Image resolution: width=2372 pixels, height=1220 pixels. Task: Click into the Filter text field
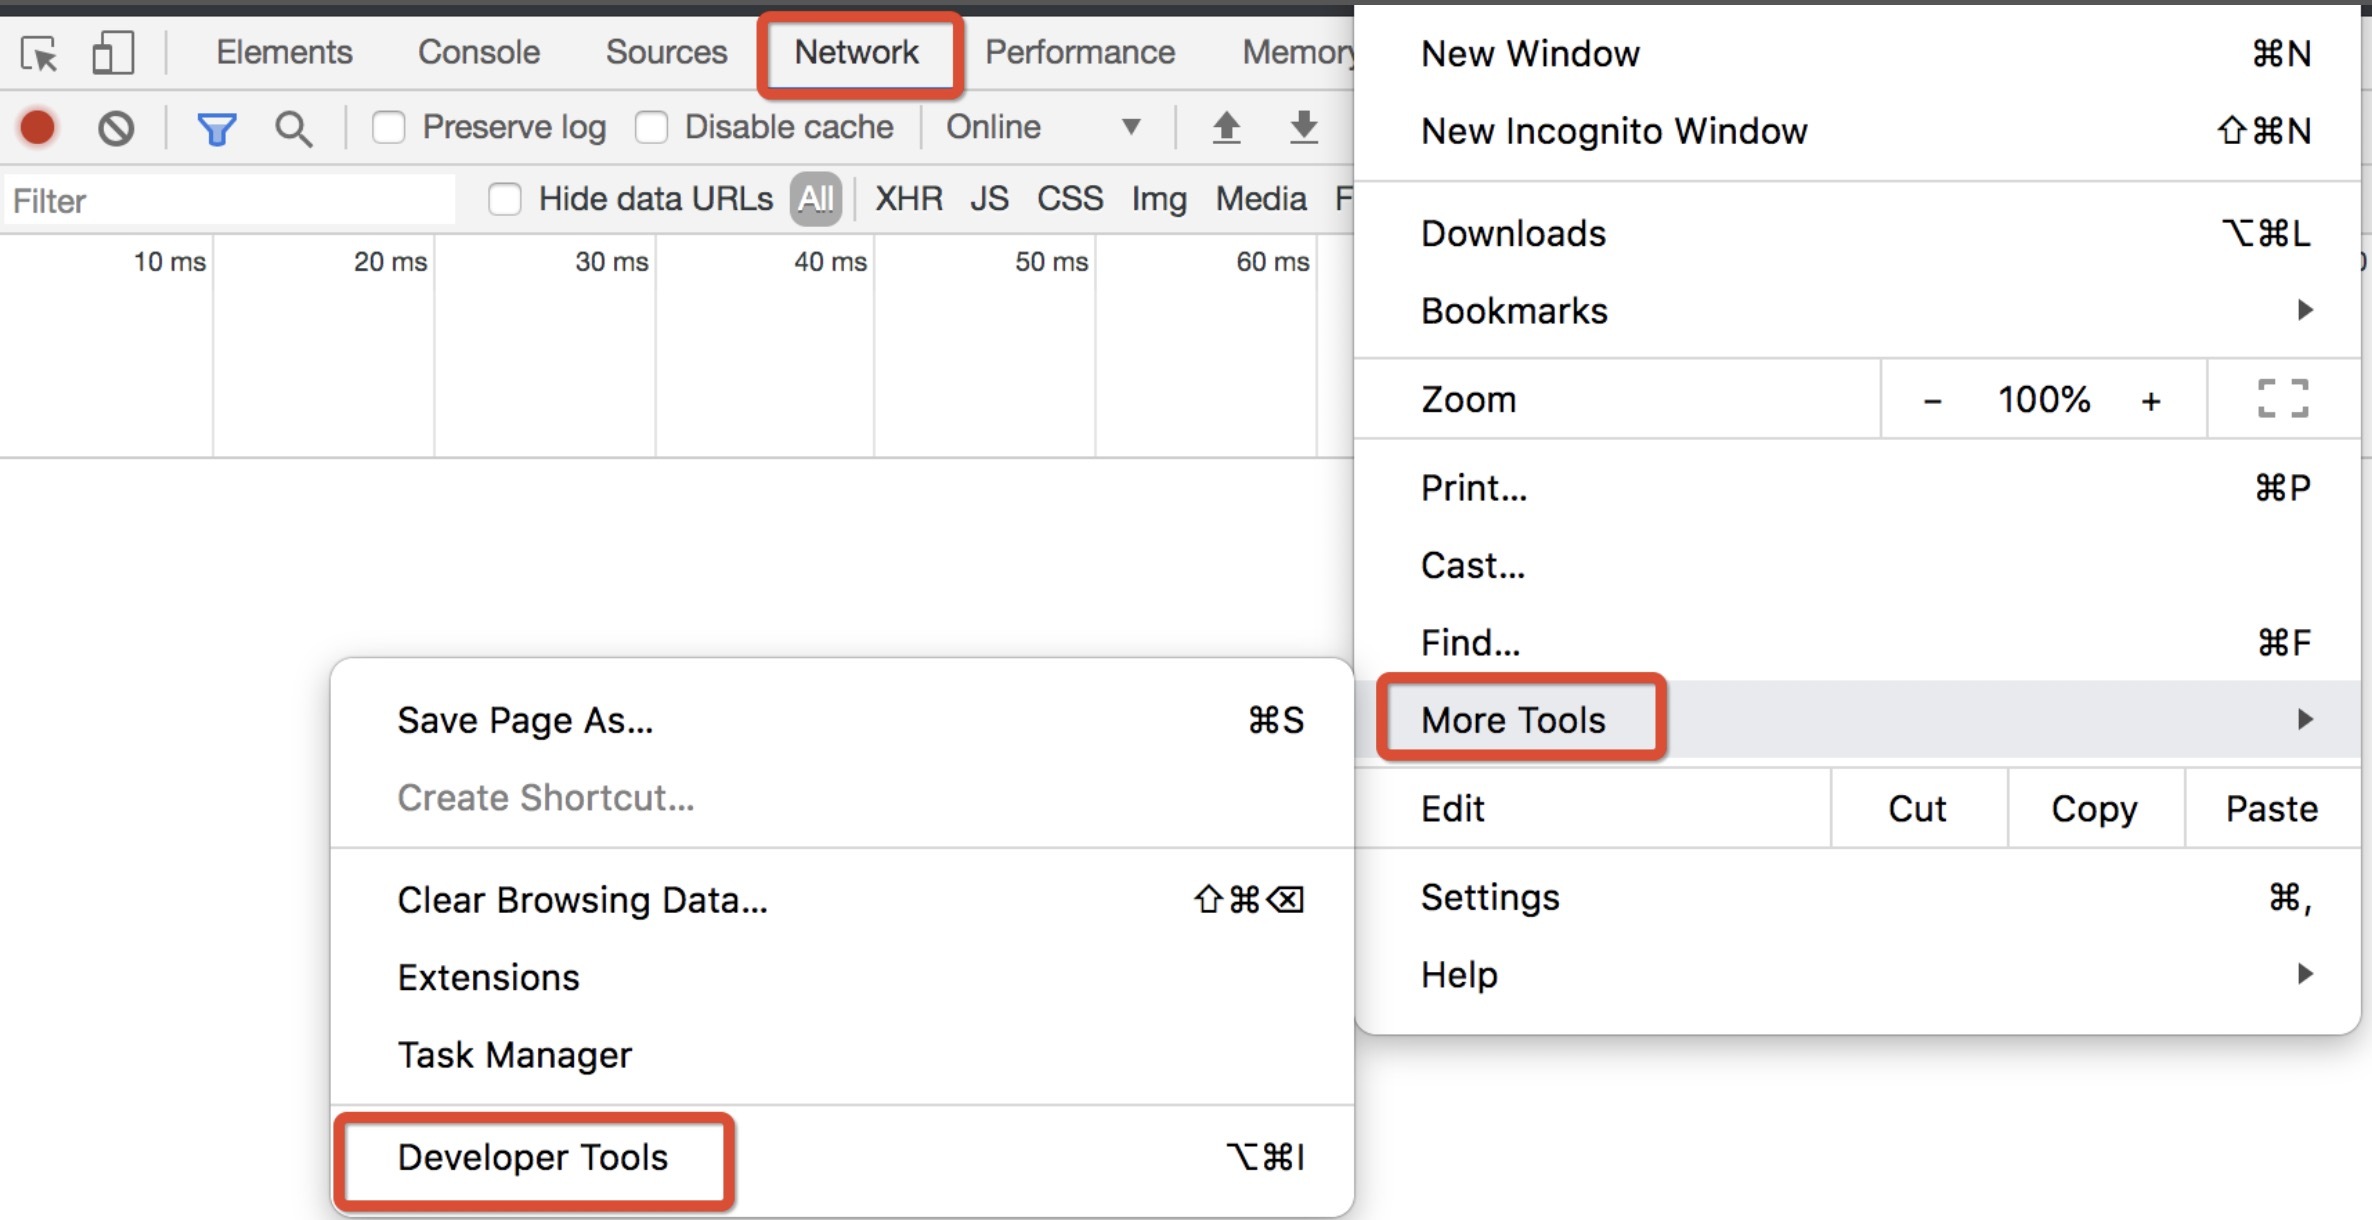[230, 201]
